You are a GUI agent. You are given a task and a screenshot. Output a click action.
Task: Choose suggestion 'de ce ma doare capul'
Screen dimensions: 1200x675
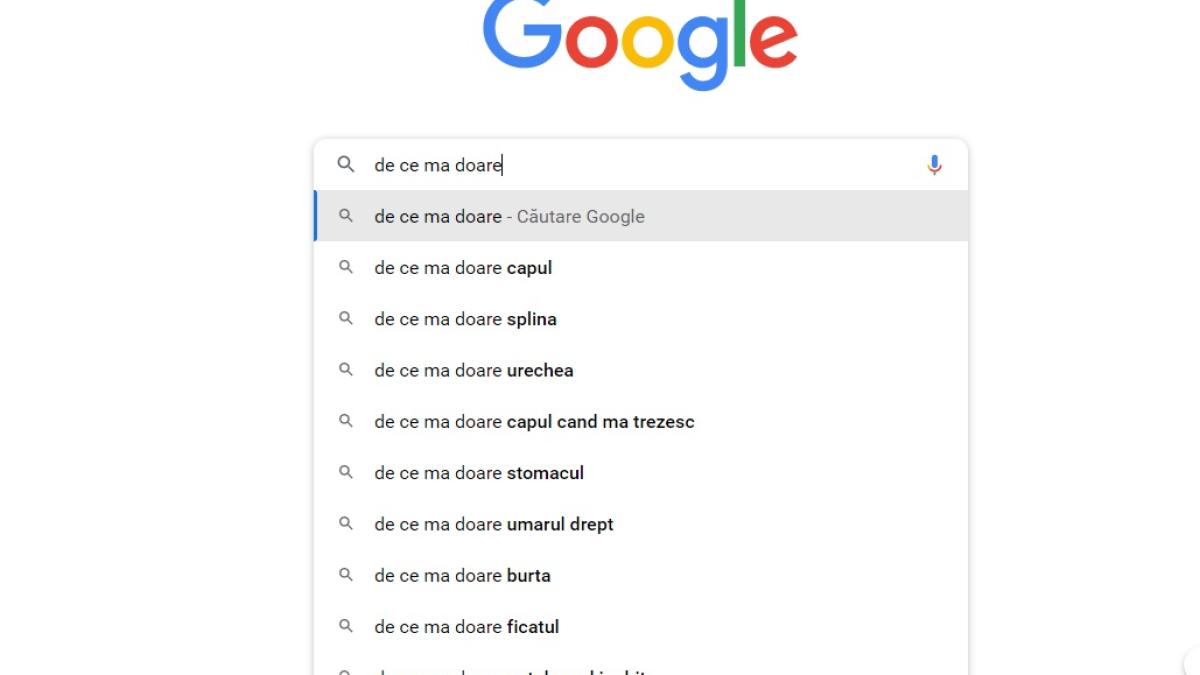pyautogui.click(x=463, y=268)
